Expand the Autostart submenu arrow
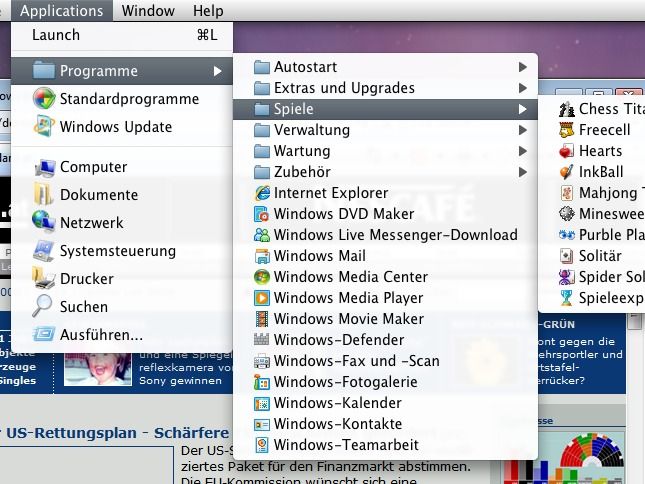The height and width of the screenshot is (484, 645). [523, 67]
